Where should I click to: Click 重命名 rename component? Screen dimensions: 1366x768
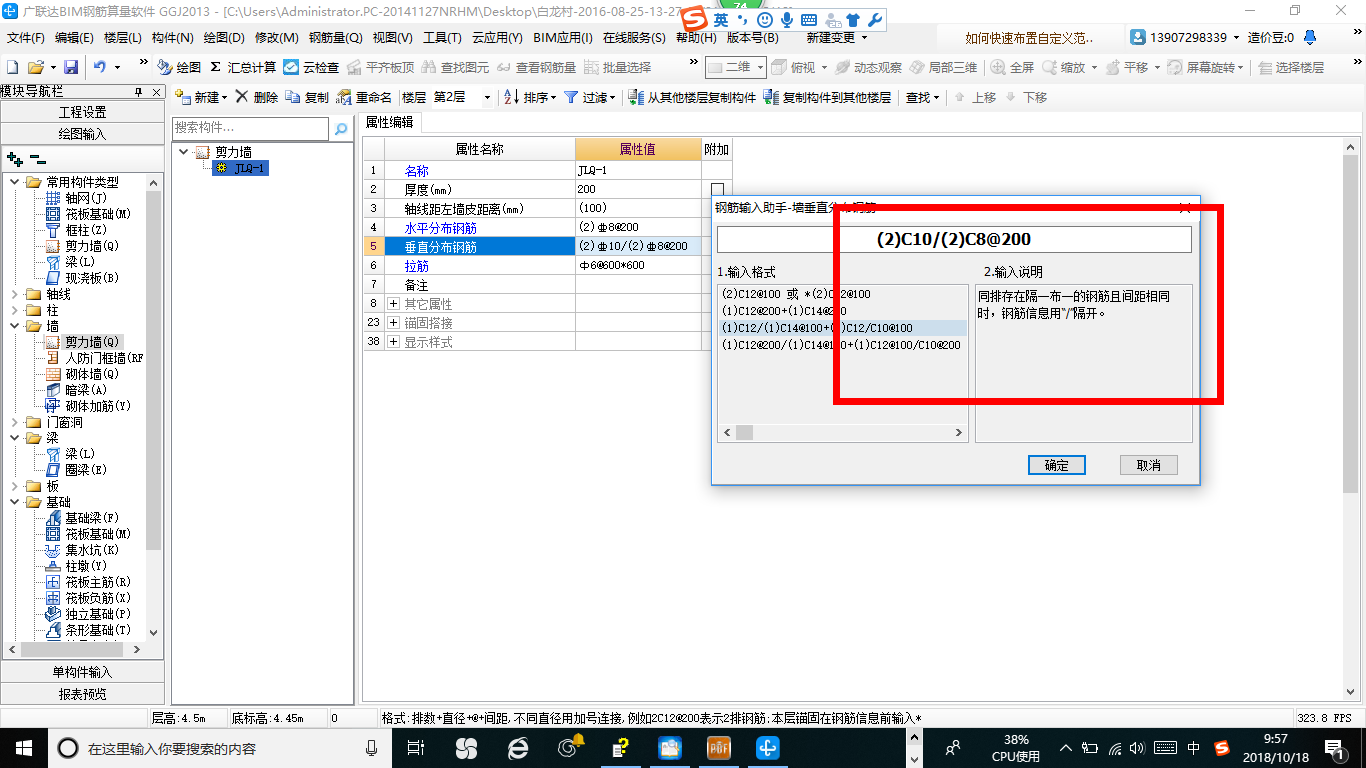pos(364,97)
